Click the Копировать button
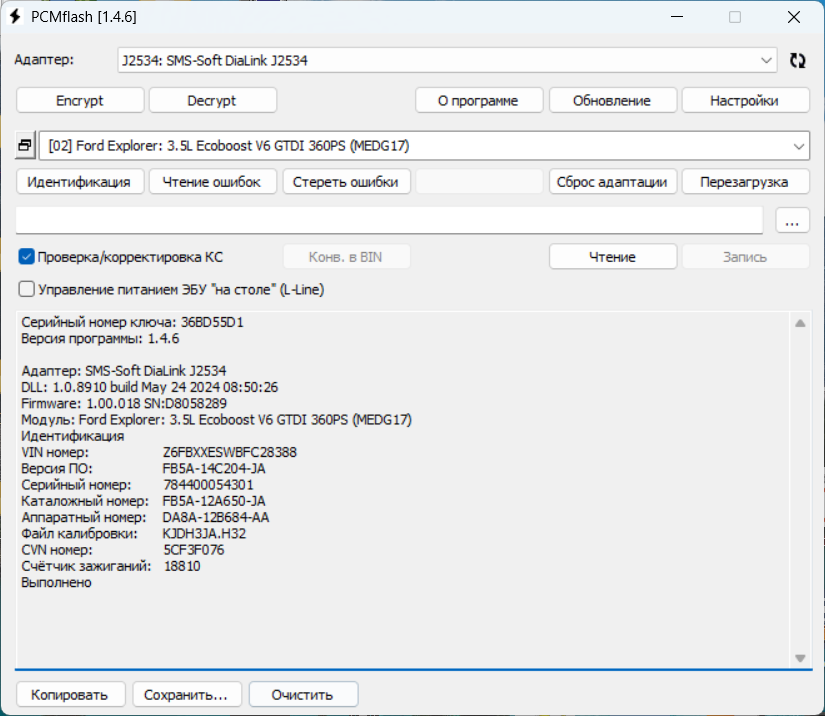The width and height of the screenshot is (825, 716). click(x=71, y=694)
